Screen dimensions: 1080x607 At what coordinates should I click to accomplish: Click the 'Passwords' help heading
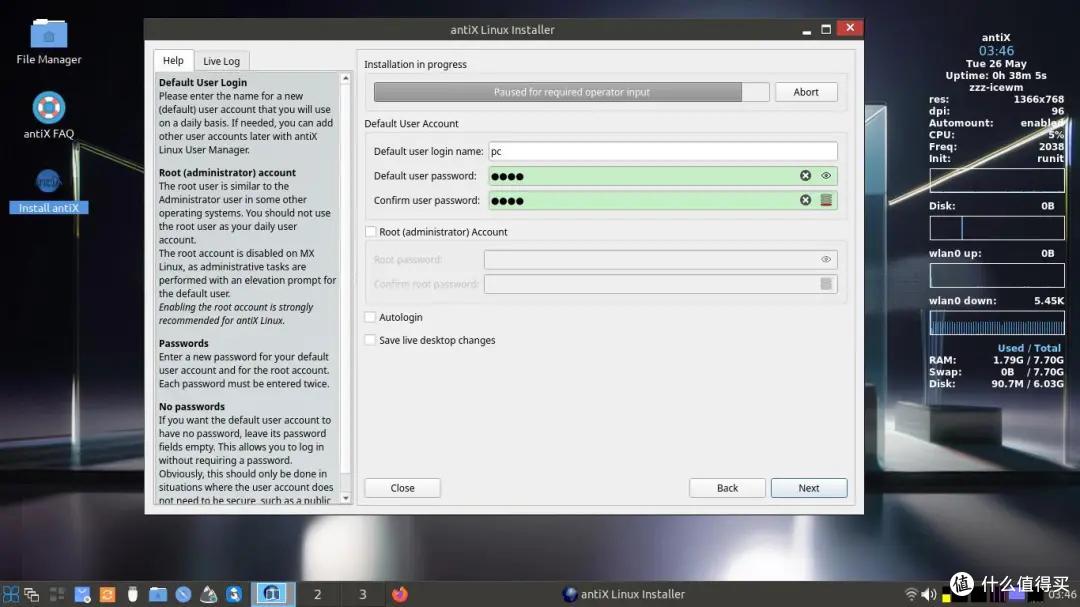tap(183, 343)
